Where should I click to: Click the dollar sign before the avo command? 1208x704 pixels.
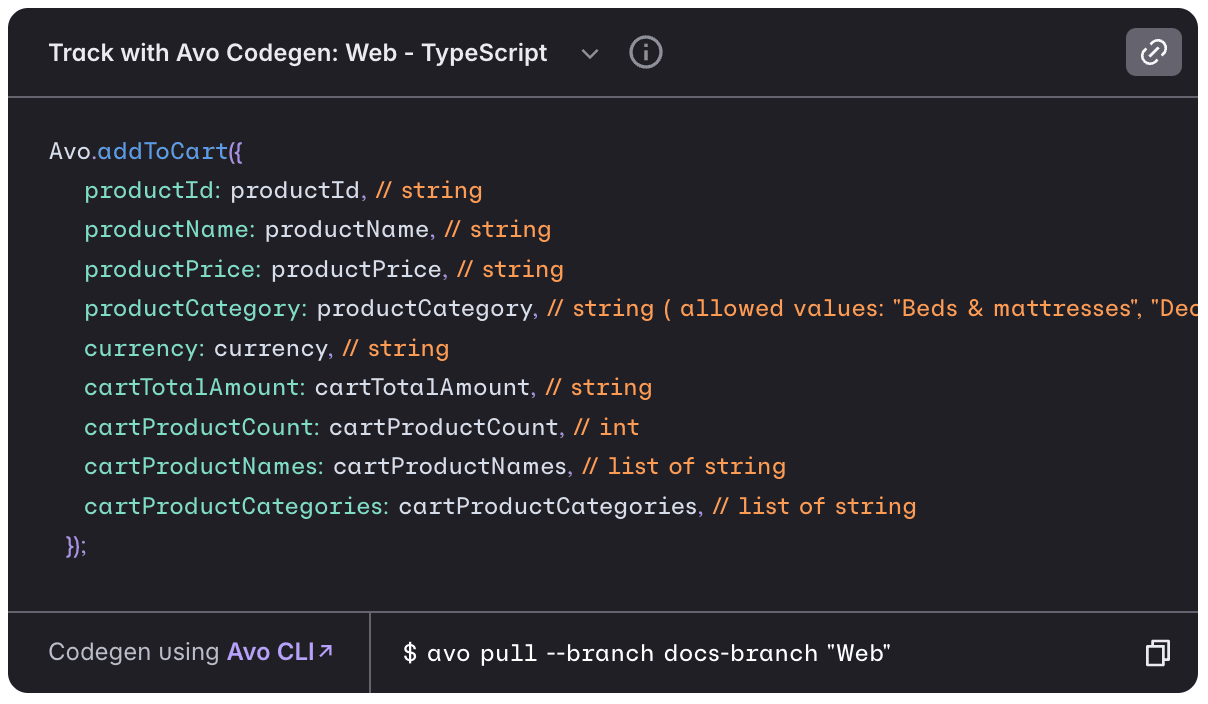point(406,653)
